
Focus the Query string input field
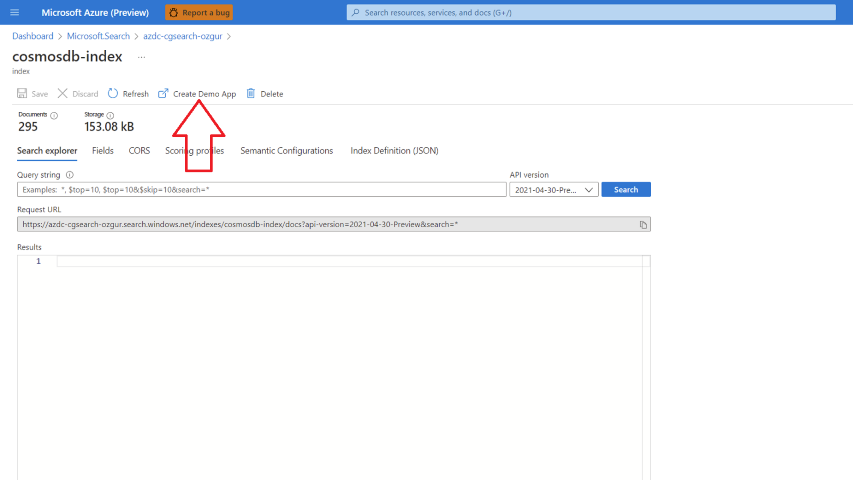pyautogui.click(x=262, y=189)
